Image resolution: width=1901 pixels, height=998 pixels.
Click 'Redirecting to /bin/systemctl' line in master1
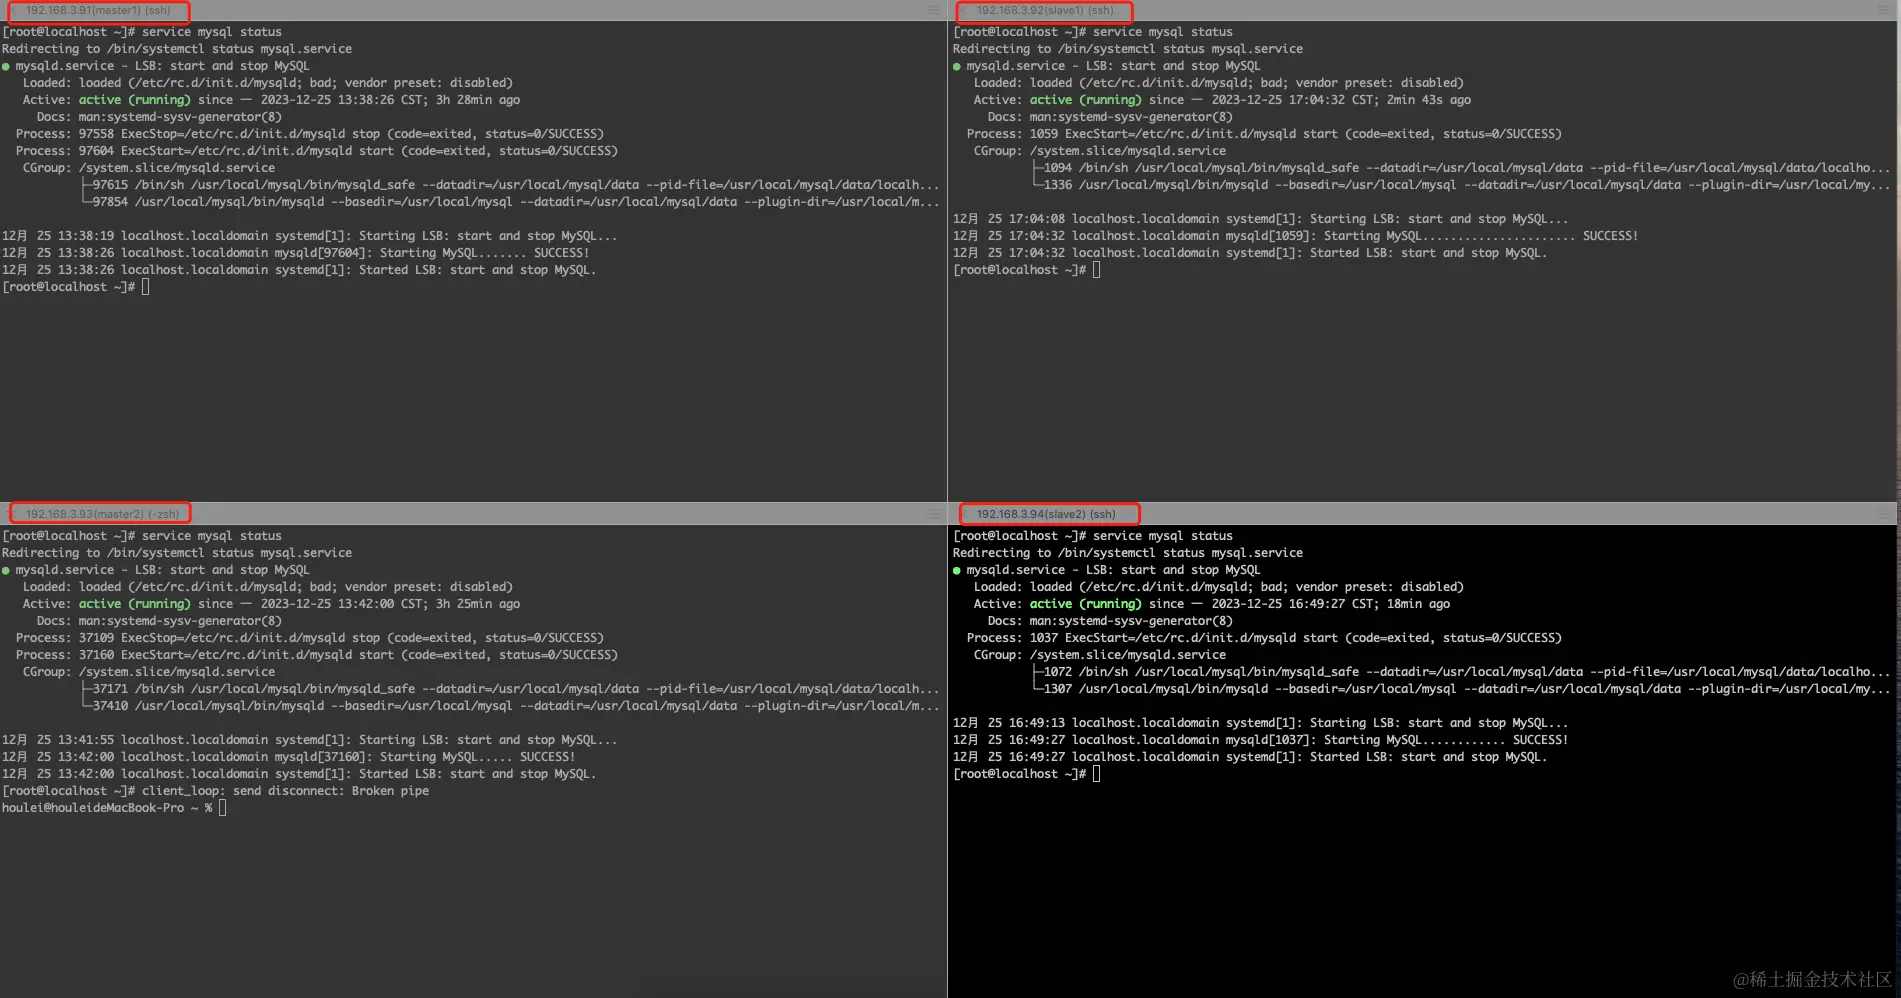point(177,49)
